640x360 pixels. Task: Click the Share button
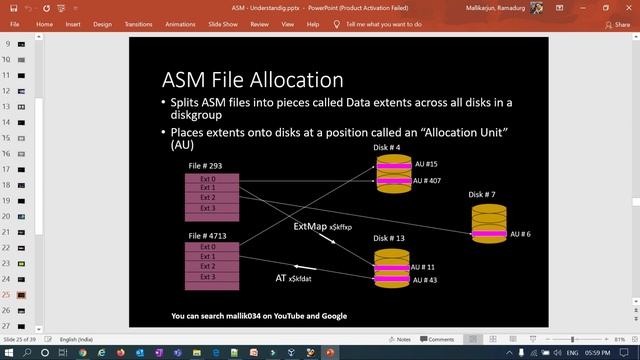click(618, 25)
